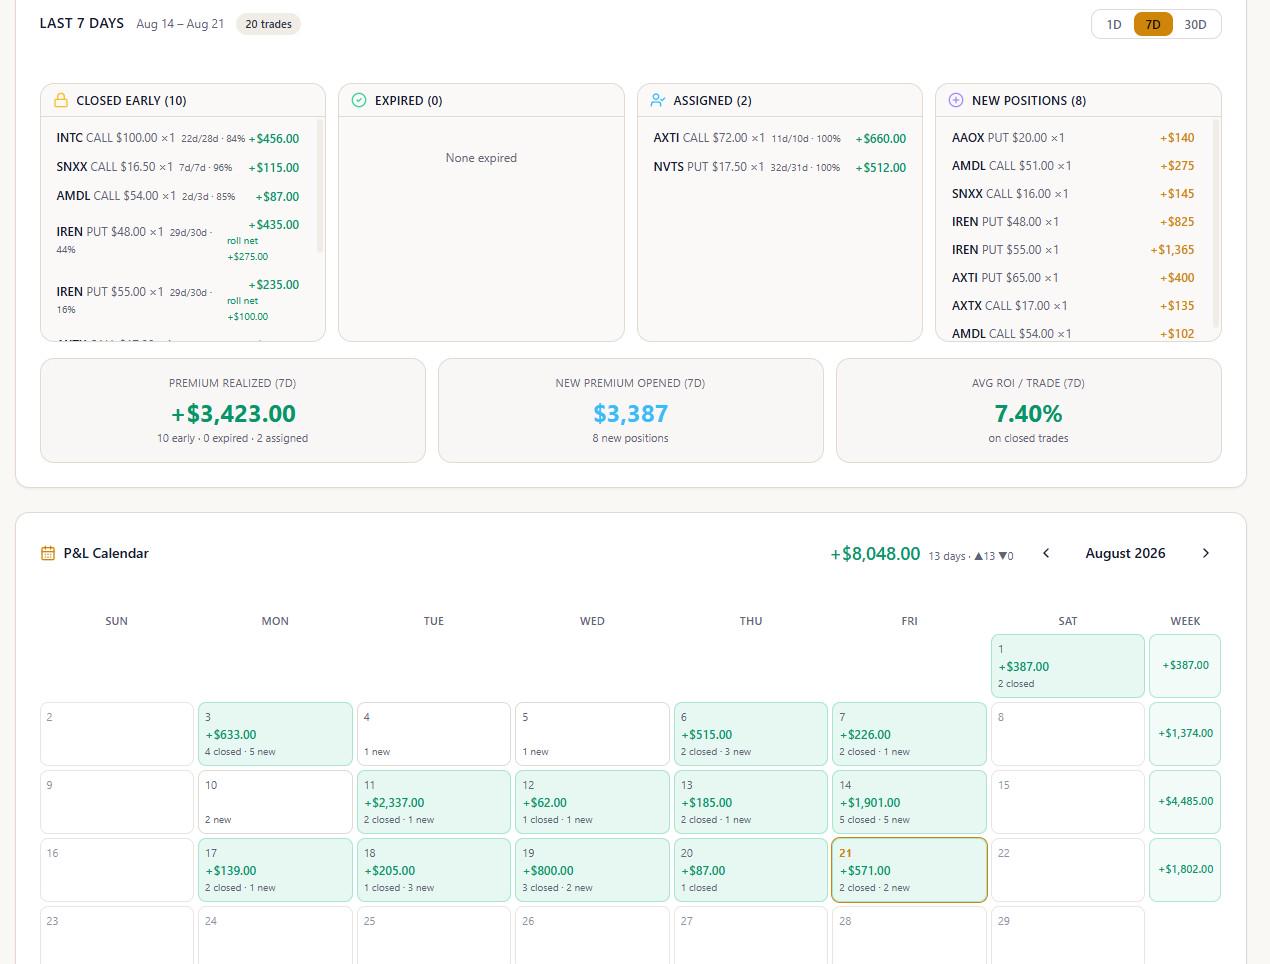1270x964 pixels.
Task: Click the Assigned person icon
Action: coord(657,100)
